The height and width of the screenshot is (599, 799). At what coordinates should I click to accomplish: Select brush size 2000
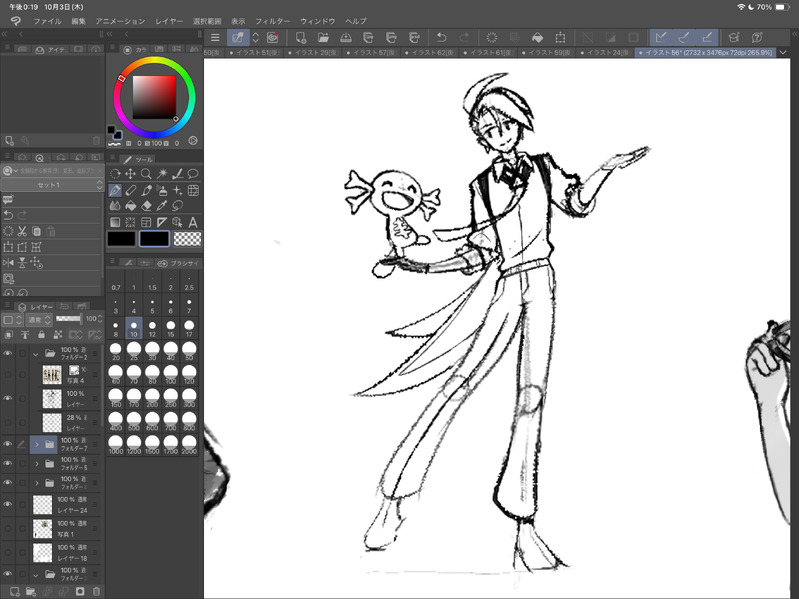coord(189,446)
